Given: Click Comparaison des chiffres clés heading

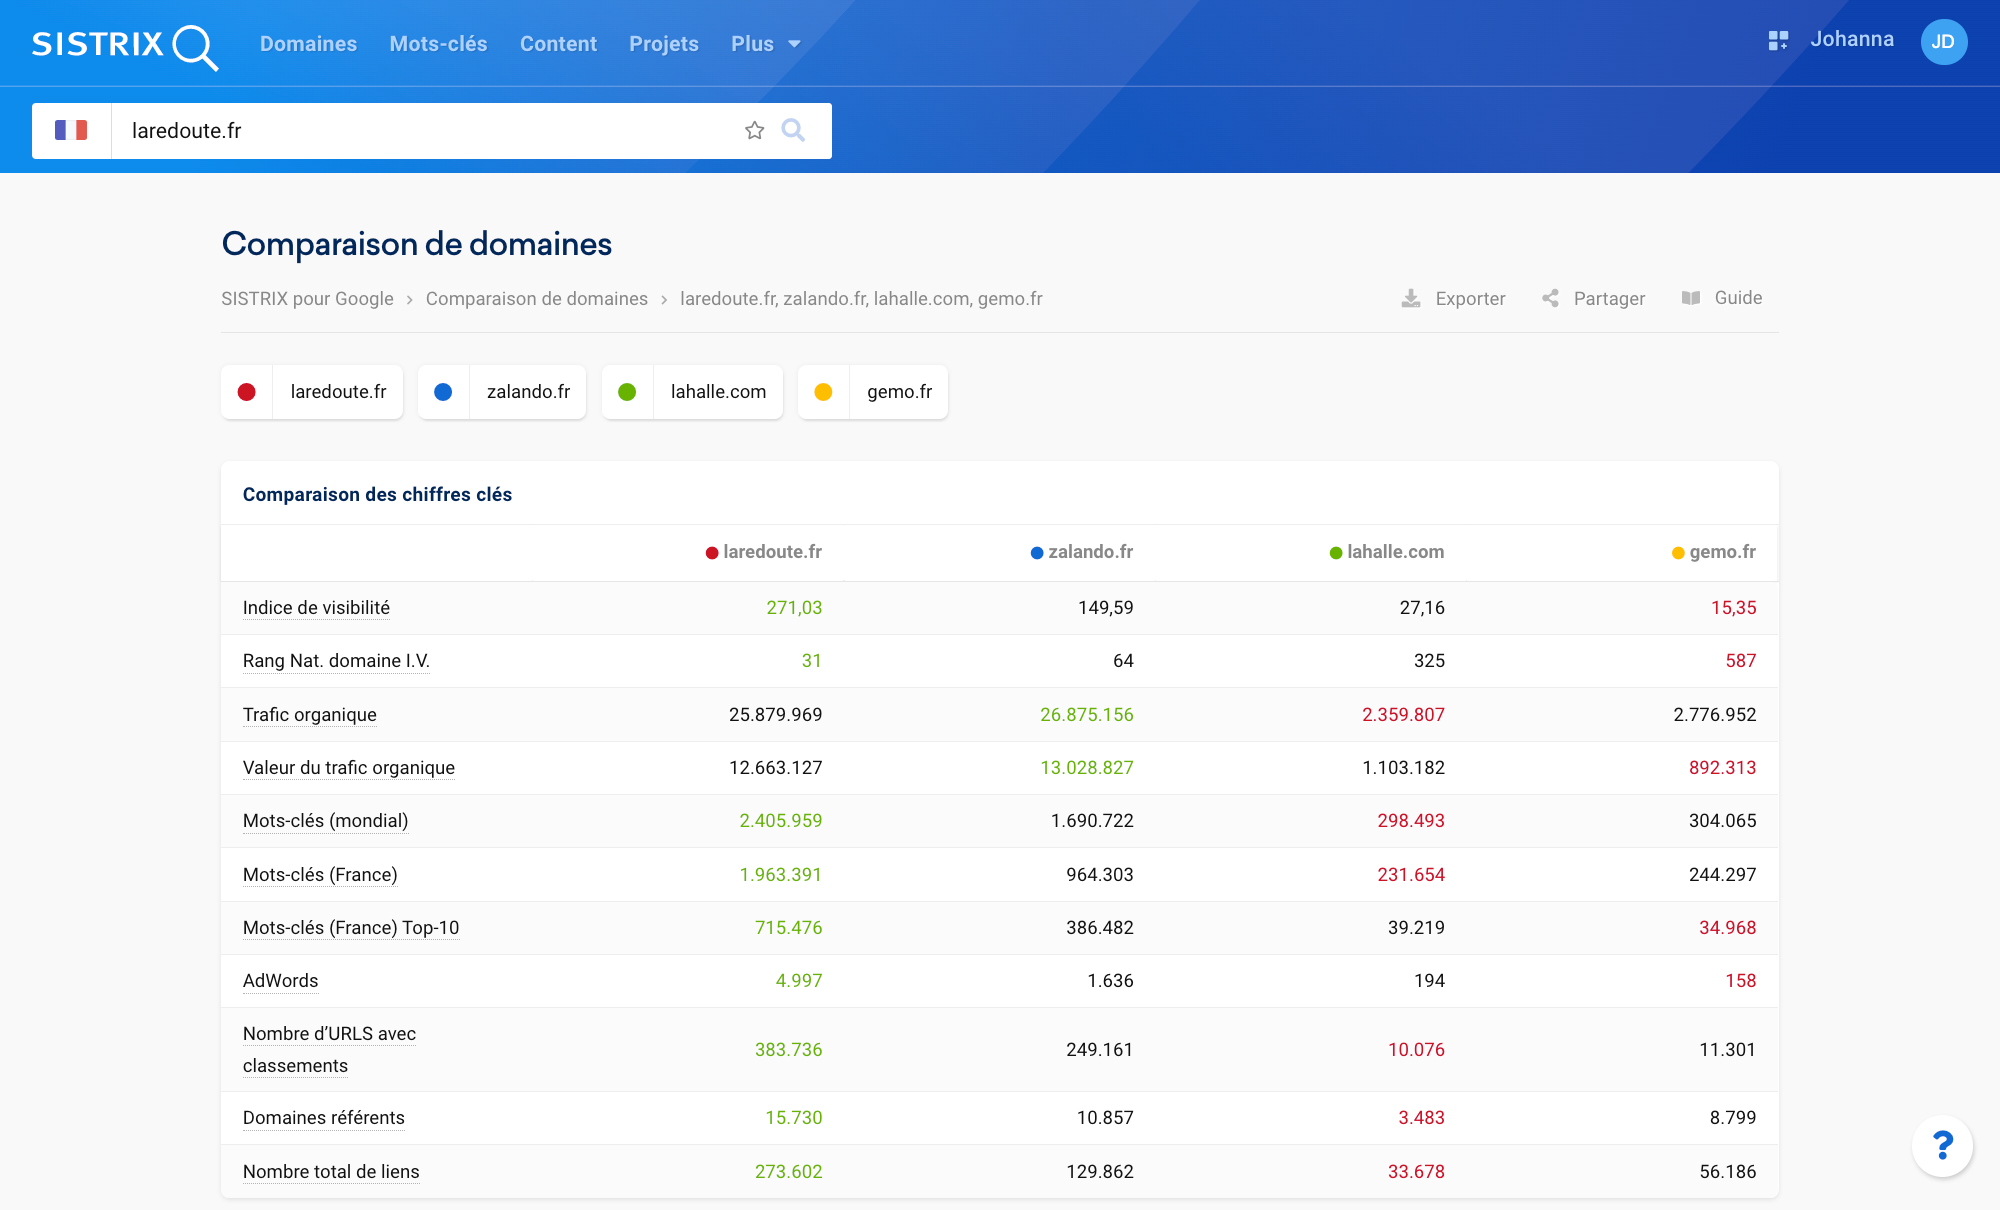Looking at the screenshot, I should [x=377, y=495].
